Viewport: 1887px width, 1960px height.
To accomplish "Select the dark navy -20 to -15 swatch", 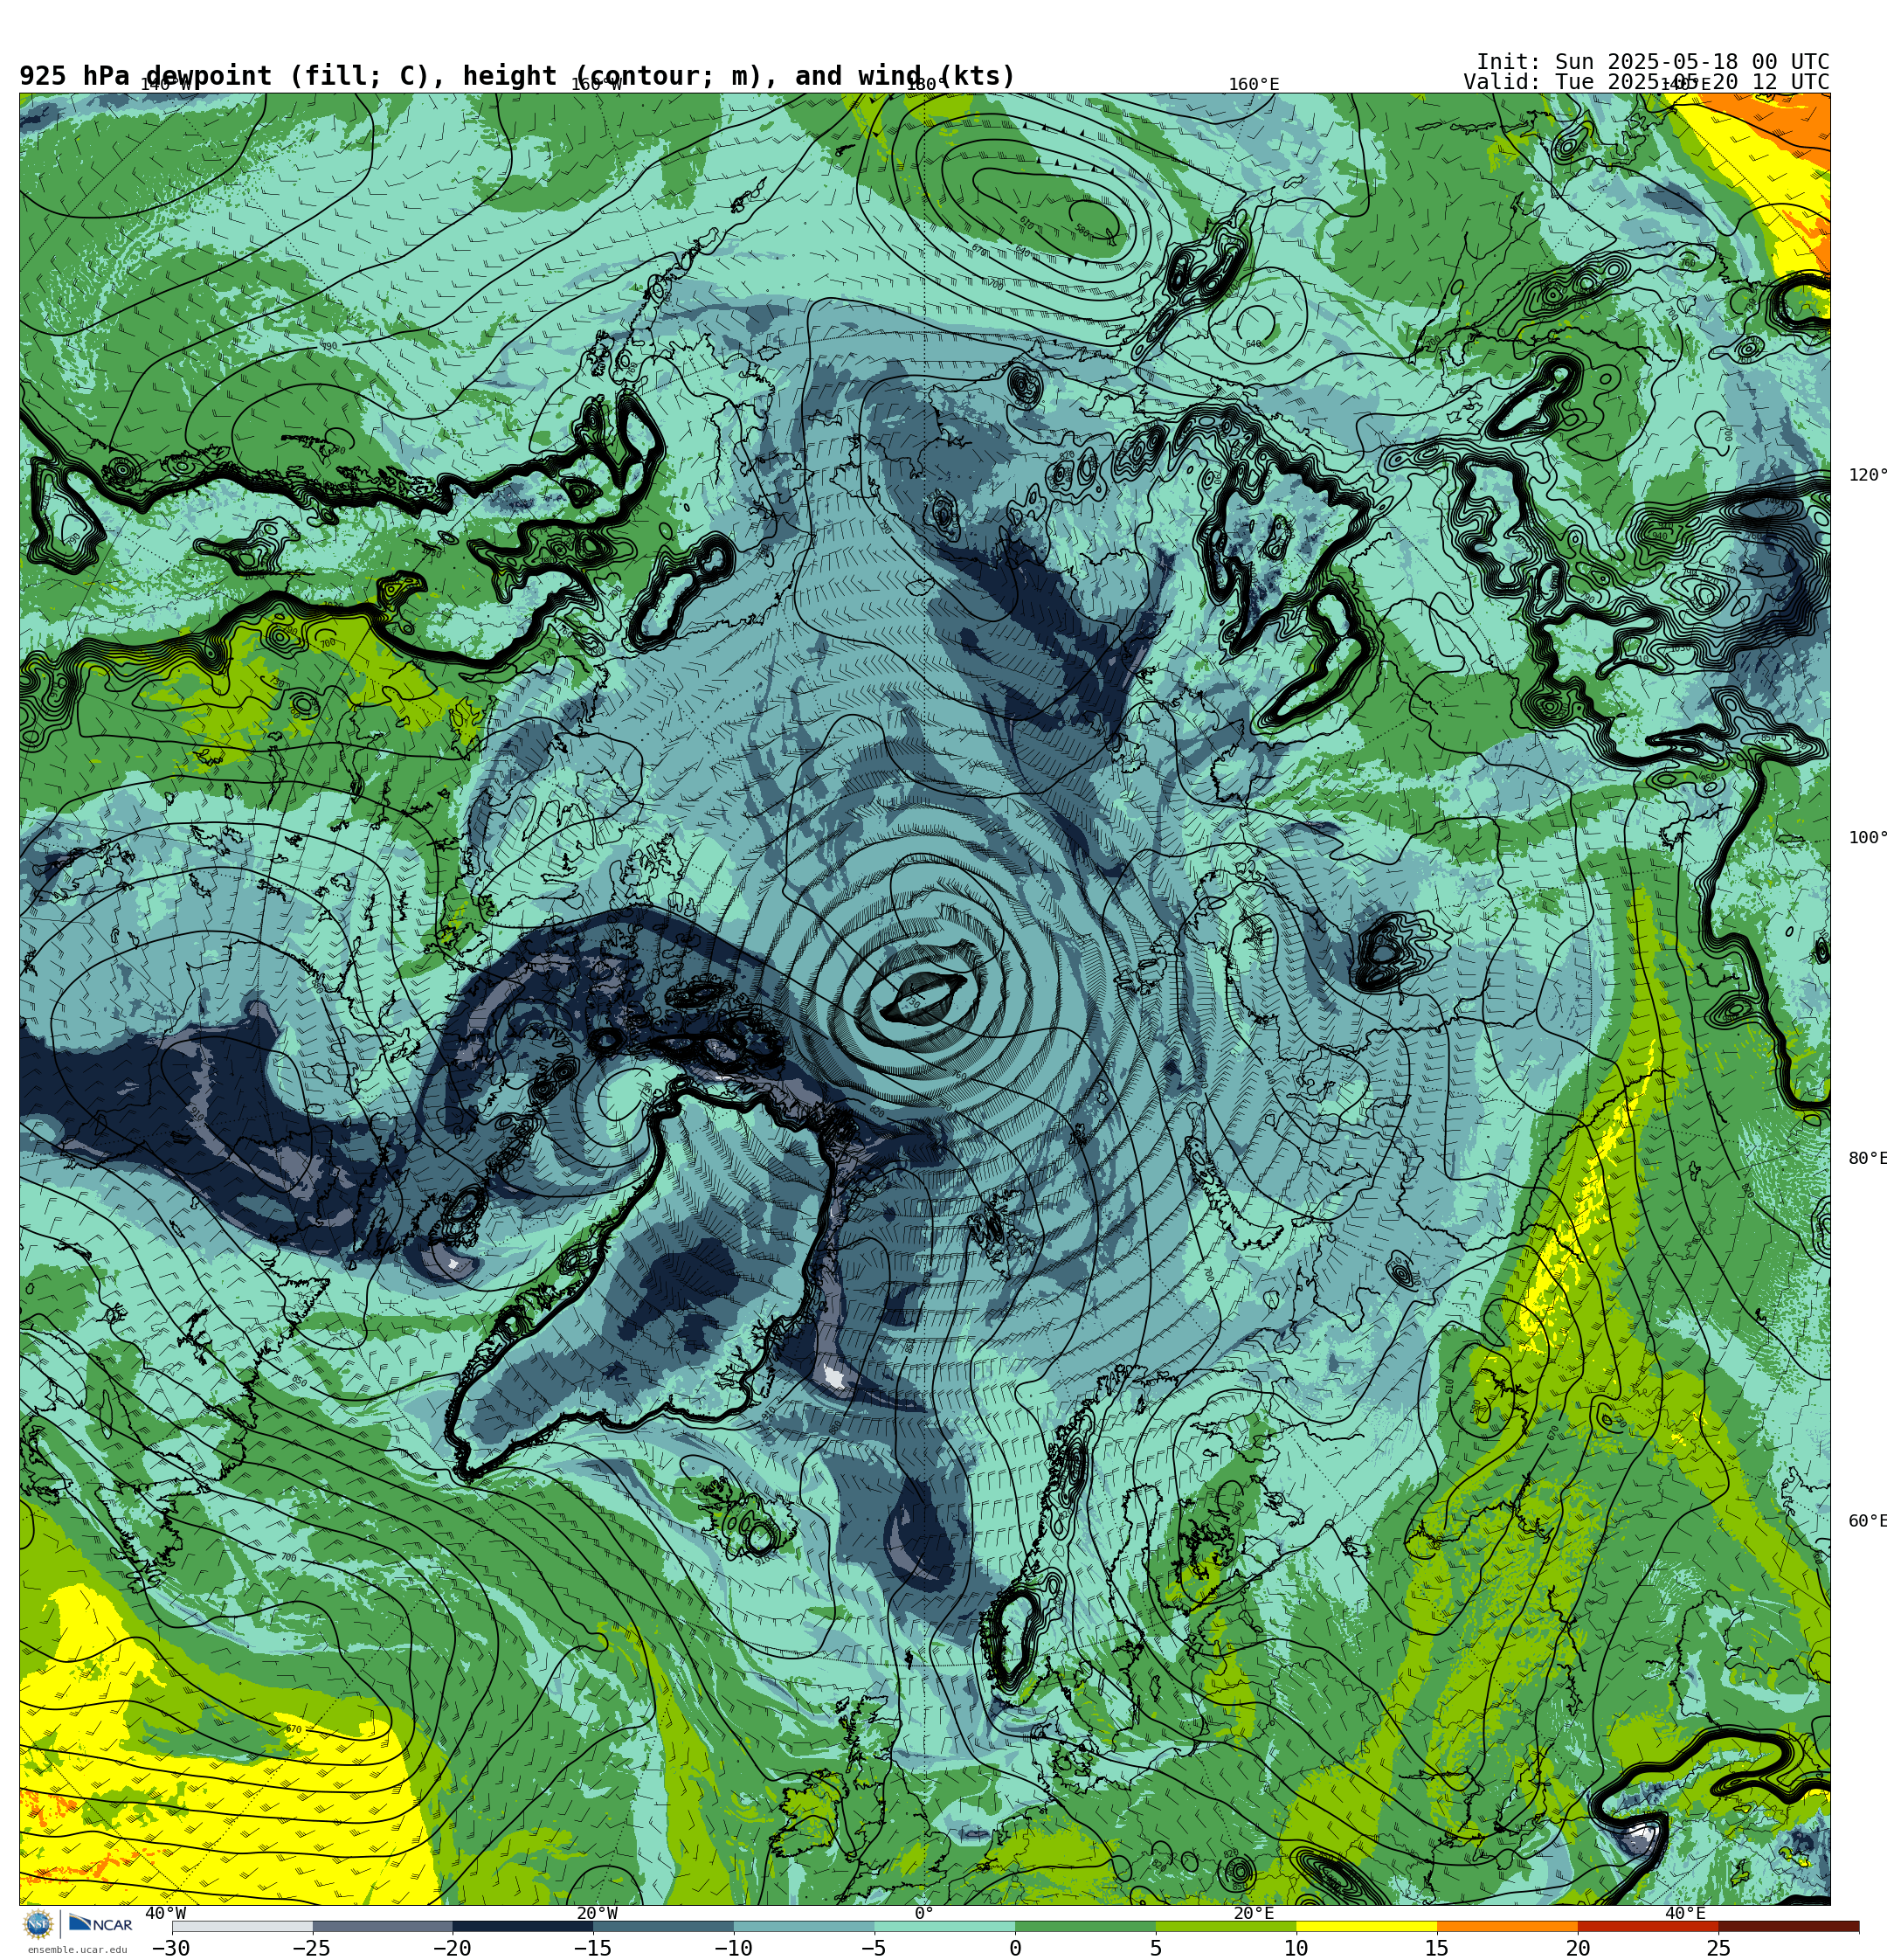I will click(x=523, y=1926).
